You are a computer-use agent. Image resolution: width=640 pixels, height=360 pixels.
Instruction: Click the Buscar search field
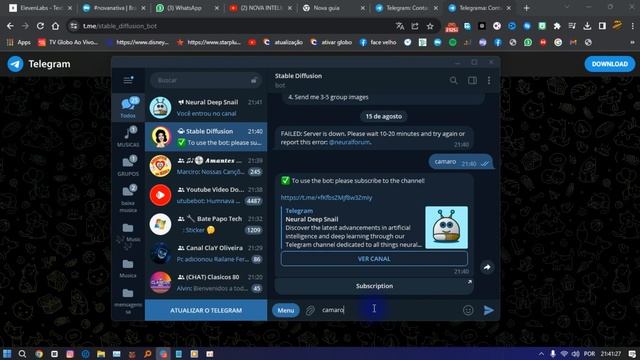click(206, 80)
